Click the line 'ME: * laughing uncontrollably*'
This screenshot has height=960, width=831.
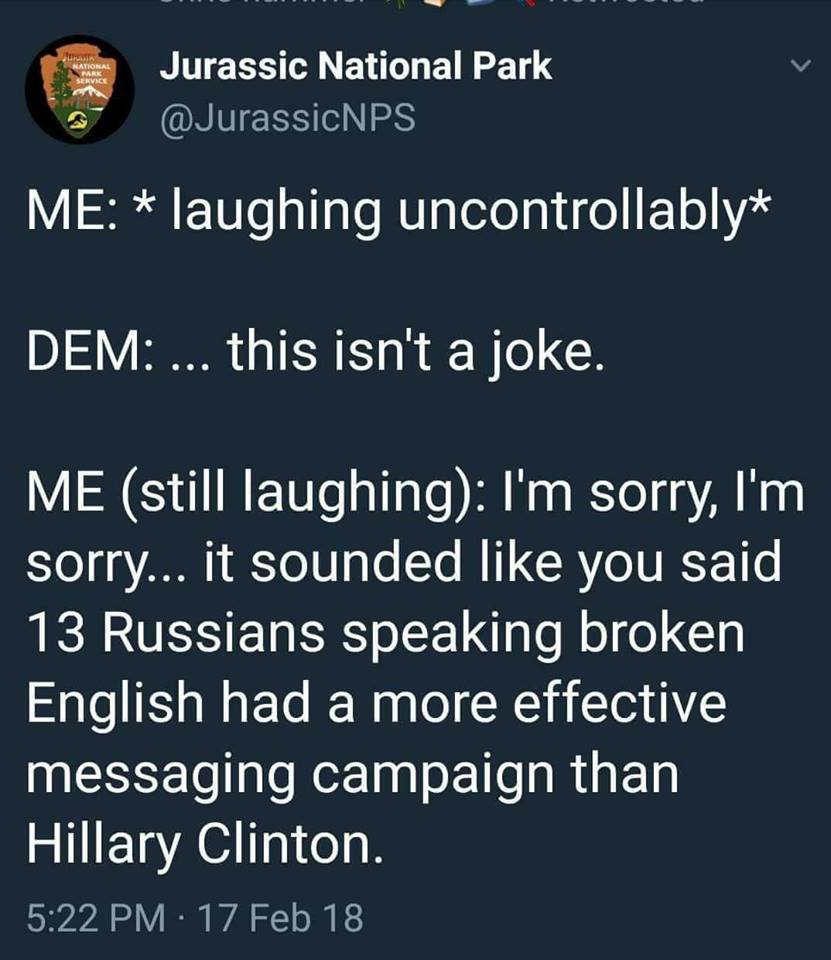(x=397, y=210)
